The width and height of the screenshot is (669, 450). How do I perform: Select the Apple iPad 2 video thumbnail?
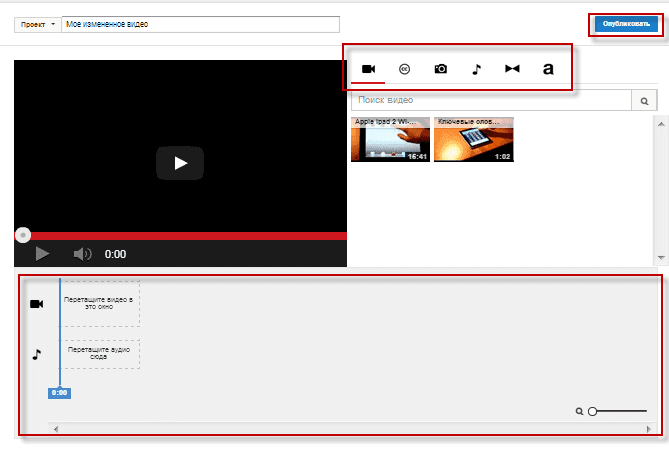click(x=390, y=139)
